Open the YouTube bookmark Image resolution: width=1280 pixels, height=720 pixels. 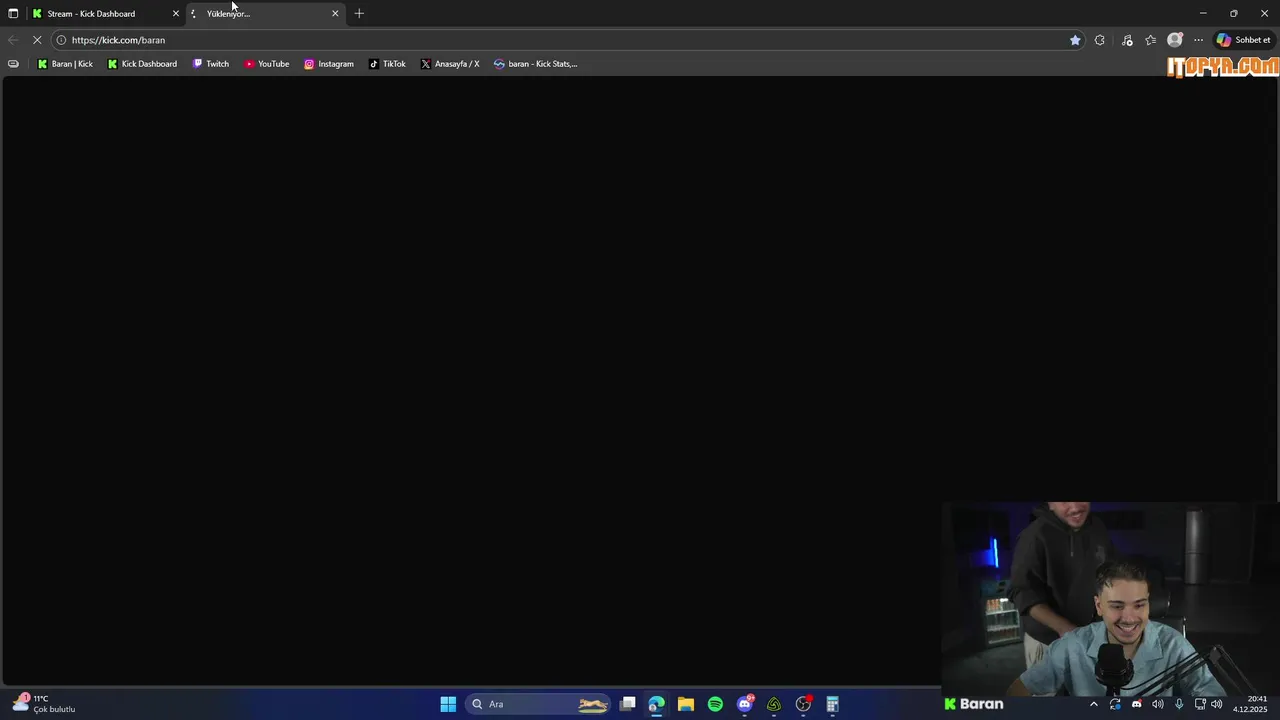pos(267,64)
